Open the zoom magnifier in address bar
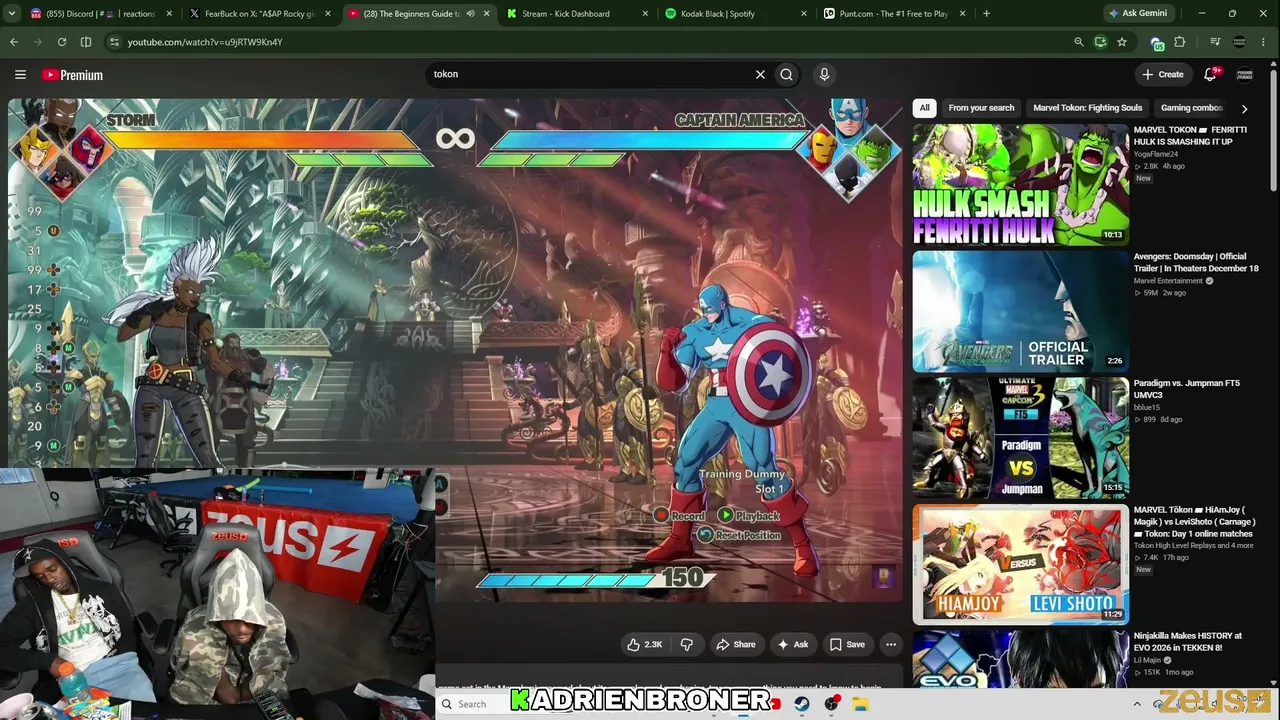 pyautogui.click(x=1078, y=42)
